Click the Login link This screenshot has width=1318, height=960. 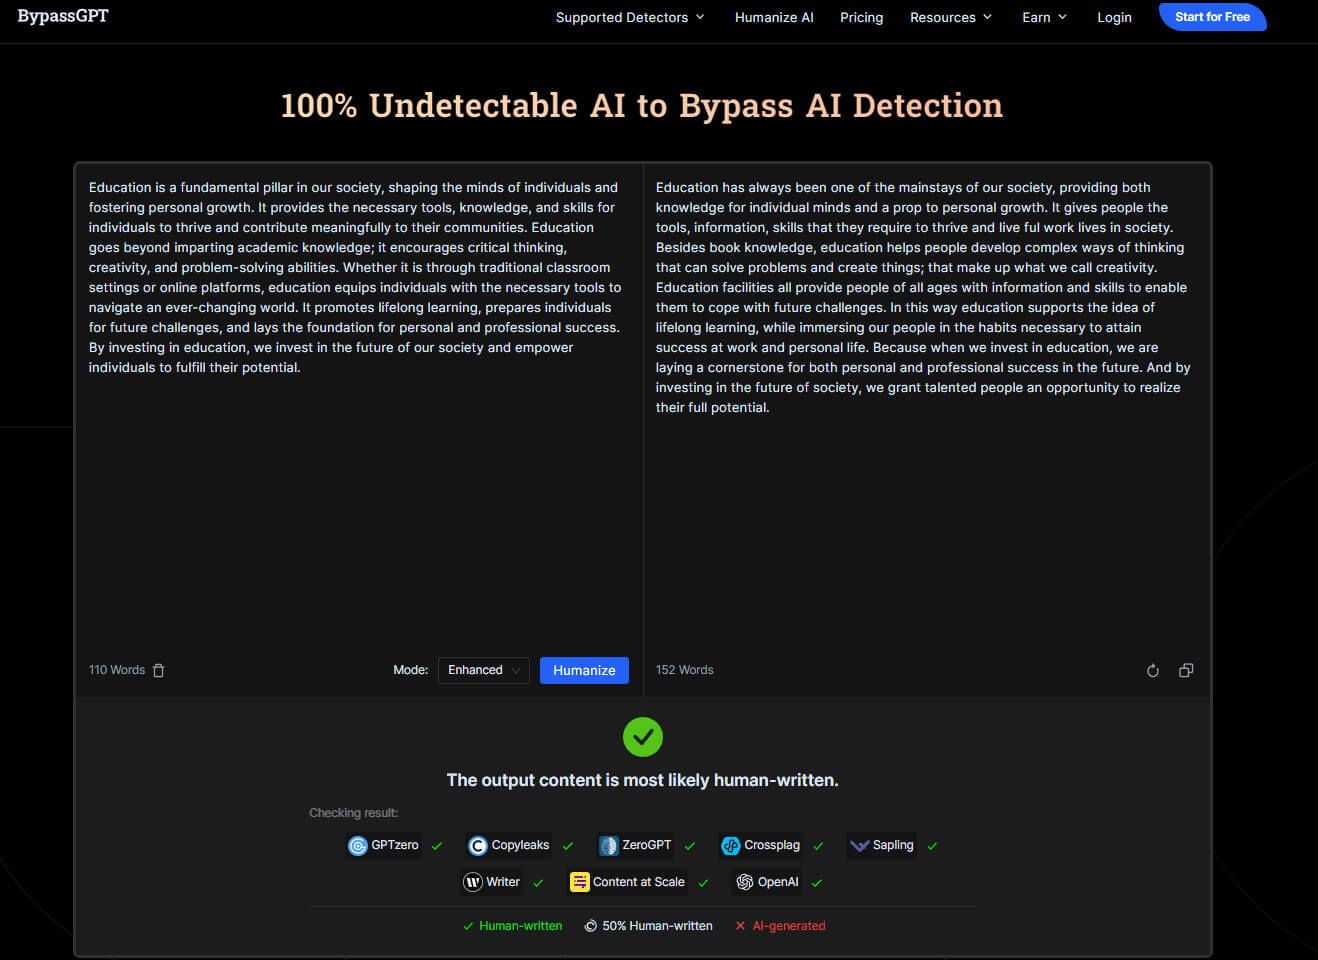(x=1114, y=17)
